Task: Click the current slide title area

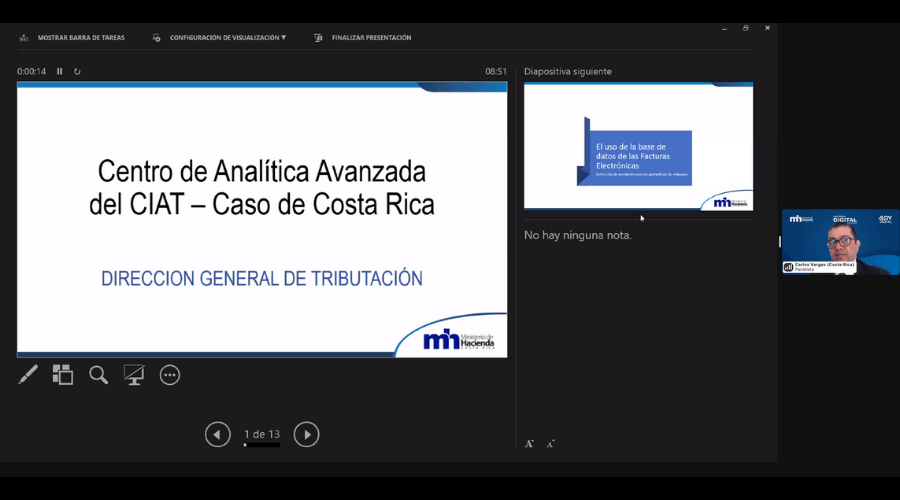Action: 262,188
